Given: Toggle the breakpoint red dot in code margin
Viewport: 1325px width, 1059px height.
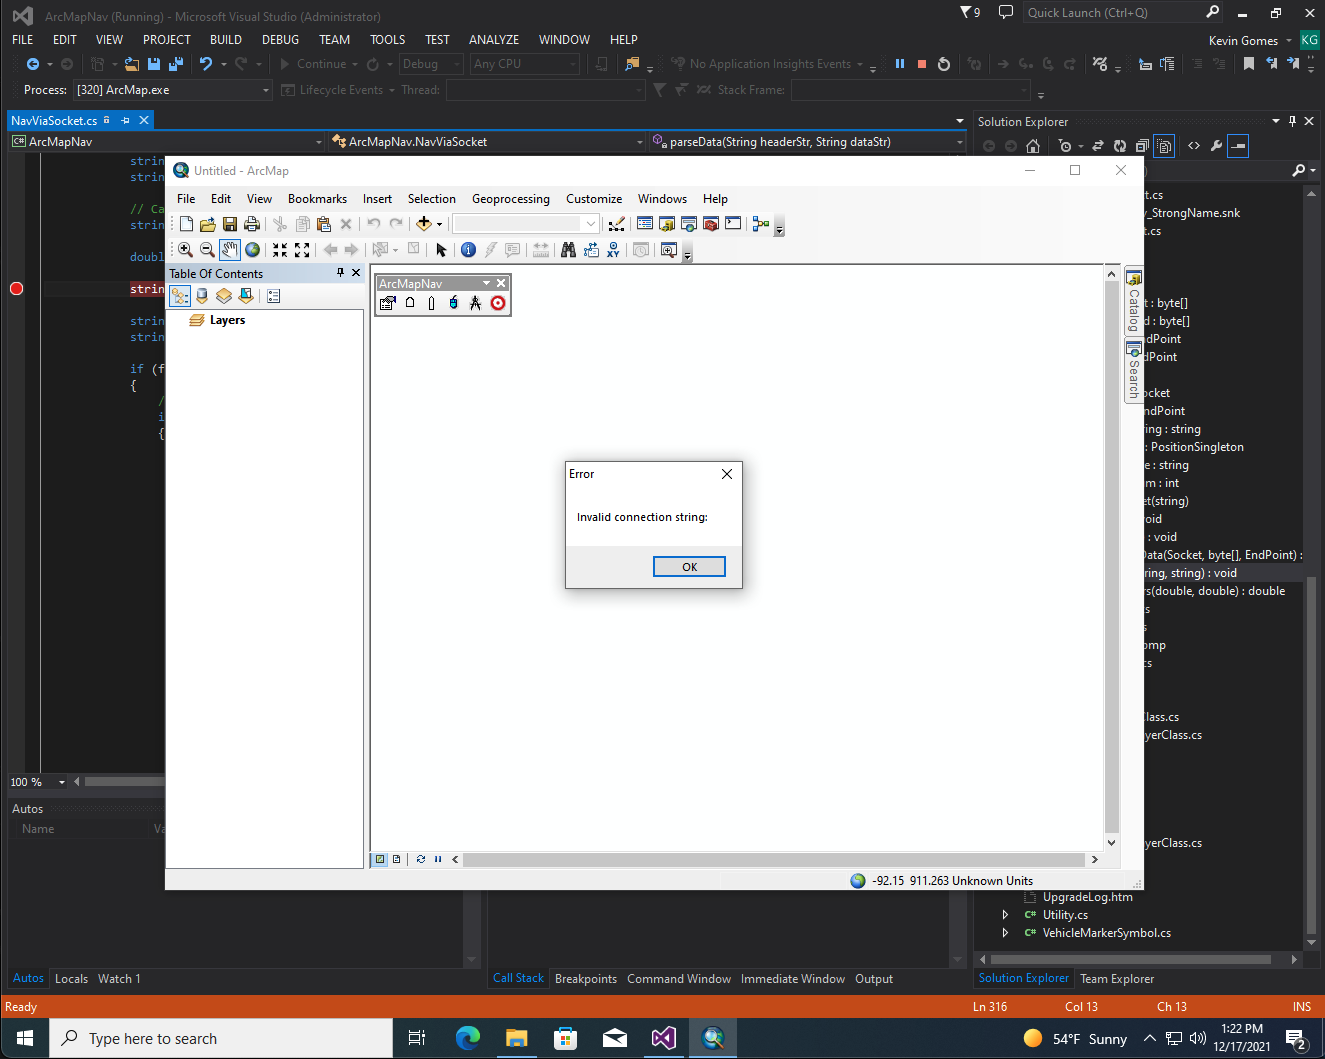Looking at the screenshot, I should point(16,289).
